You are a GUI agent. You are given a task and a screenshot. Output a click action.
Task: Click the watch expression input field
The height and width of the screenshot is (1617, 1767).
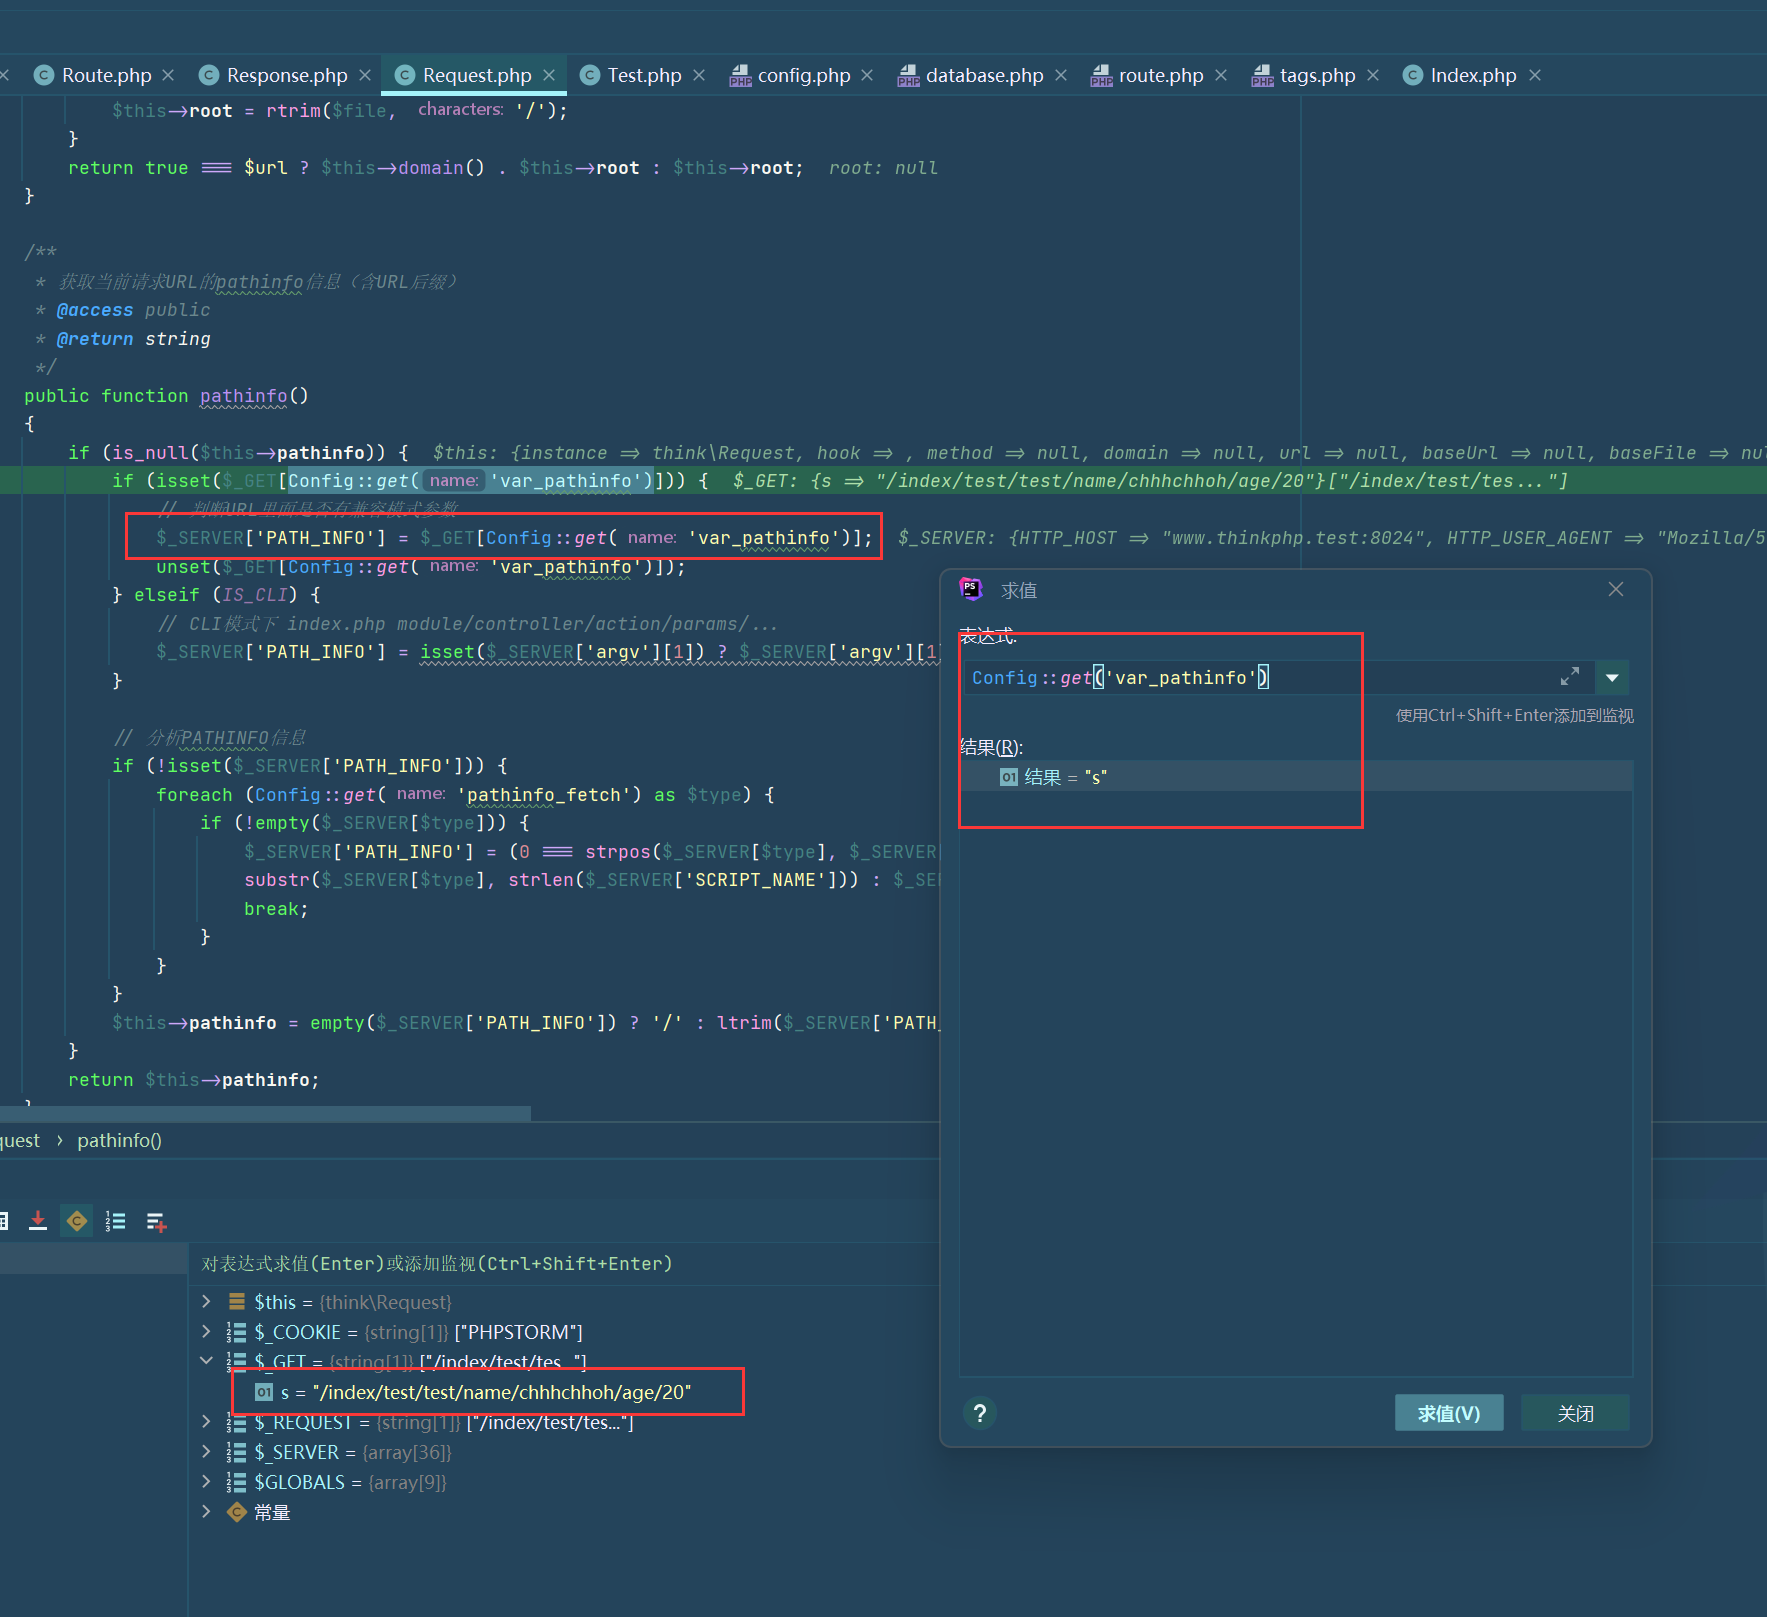point(565,1264)
